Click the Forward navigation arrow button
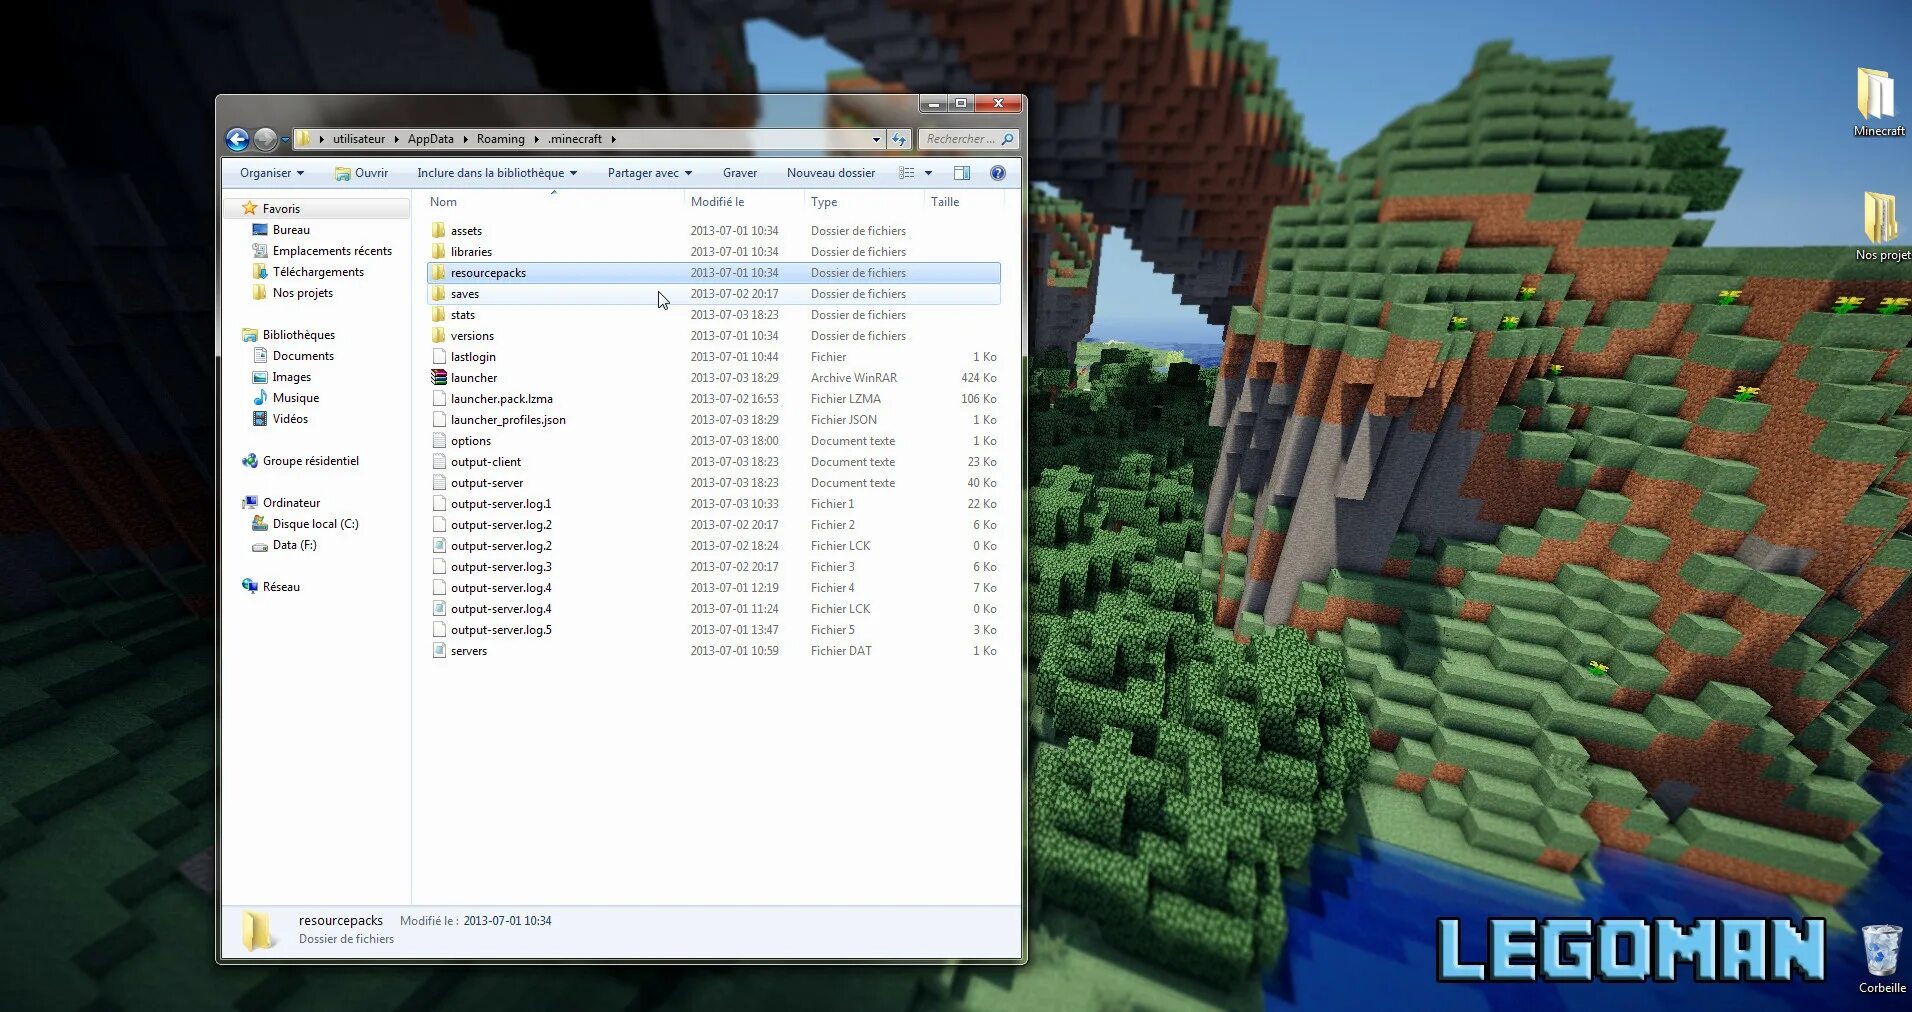1912x1012 pixels. (265, 139)
